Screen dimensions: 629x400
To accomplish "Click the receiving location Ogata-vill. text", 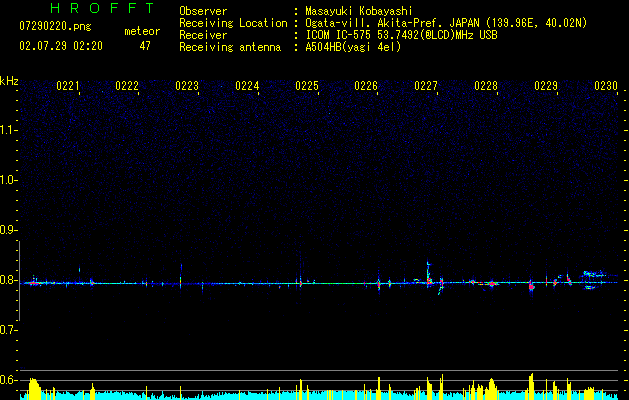I will 446,23.
